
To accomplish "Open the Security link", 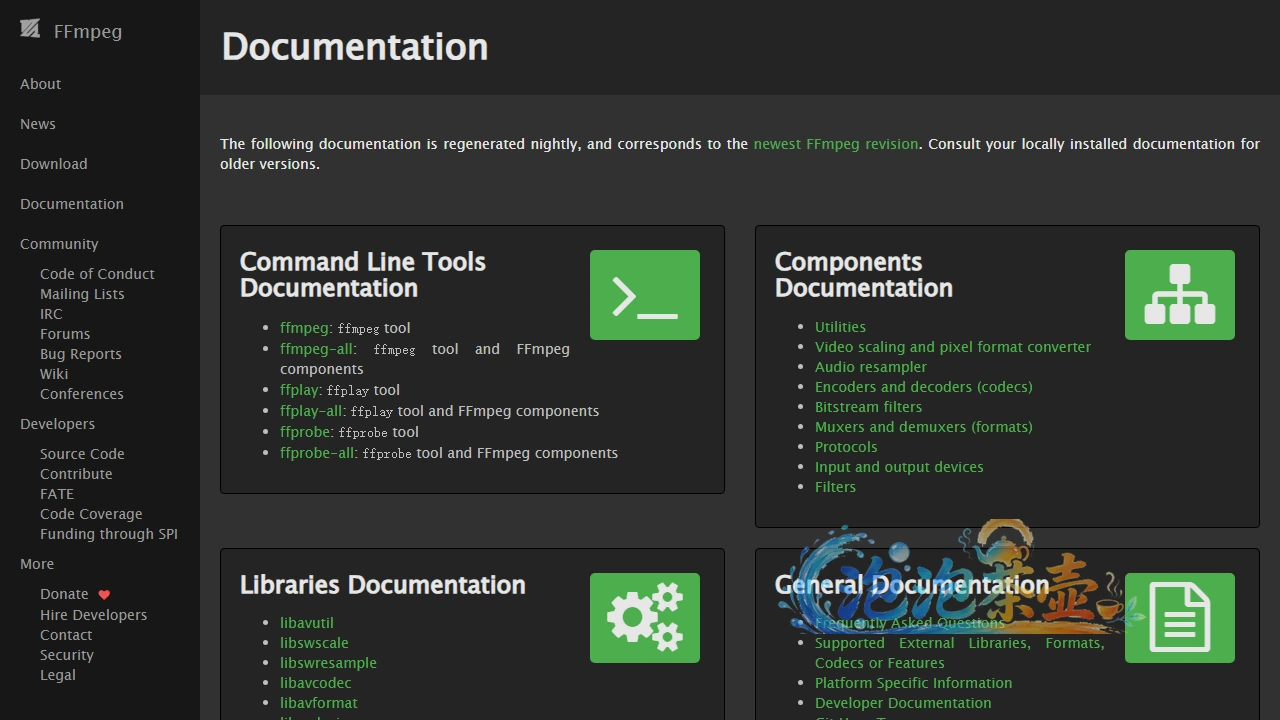I will click(67, 655).
